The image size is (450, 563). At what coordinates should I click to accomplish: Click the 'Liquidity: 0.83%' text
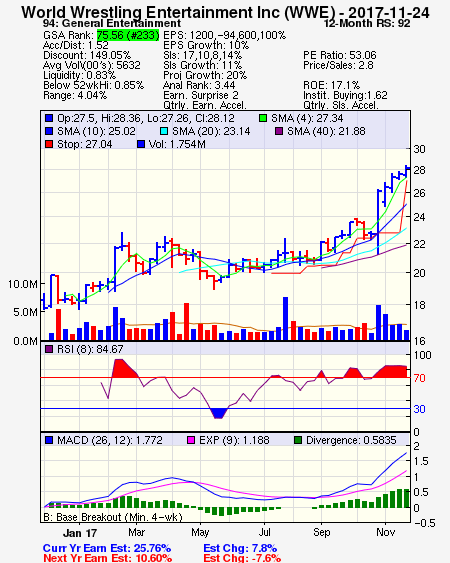pyautogui.click(x=79, y=75)
